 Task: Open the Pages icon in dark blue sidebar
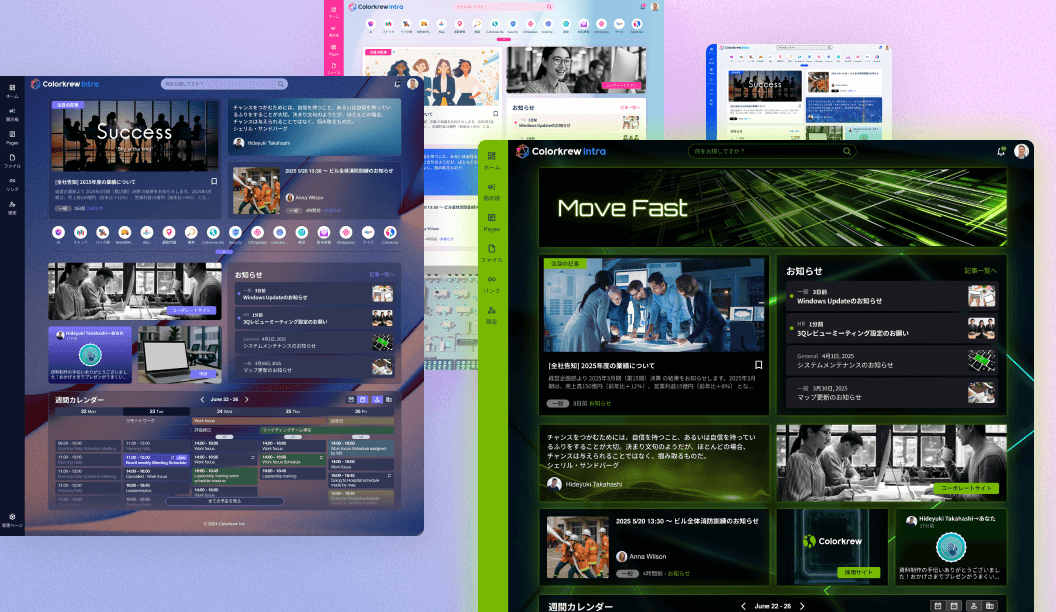click(12, 135)
